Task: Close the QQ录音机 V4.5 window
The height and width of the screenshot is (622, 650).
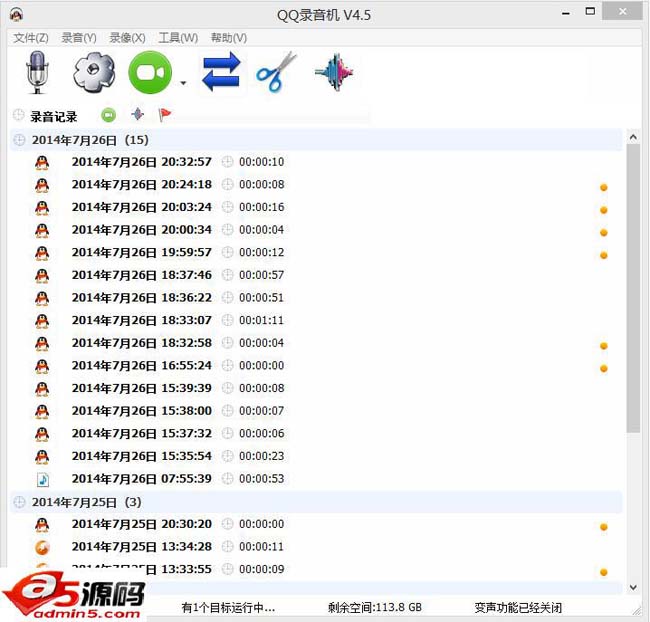Action: coord(623,12)
